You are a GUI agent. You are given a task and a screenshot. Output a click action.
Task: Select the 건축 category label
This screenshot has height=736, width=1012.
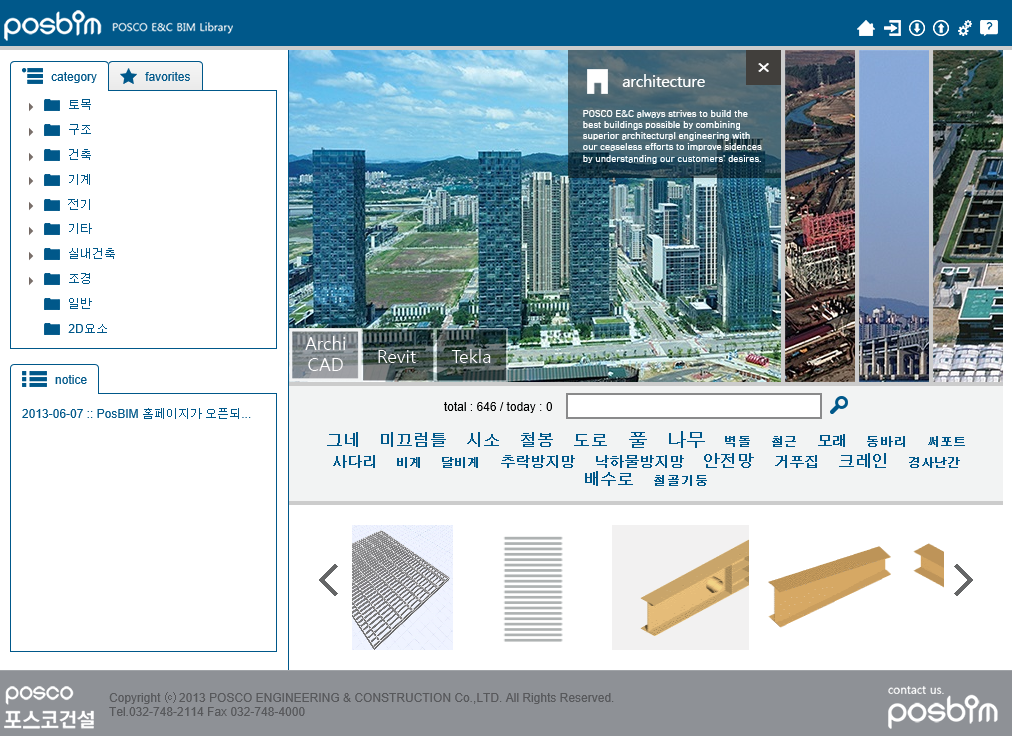point(80,155)
